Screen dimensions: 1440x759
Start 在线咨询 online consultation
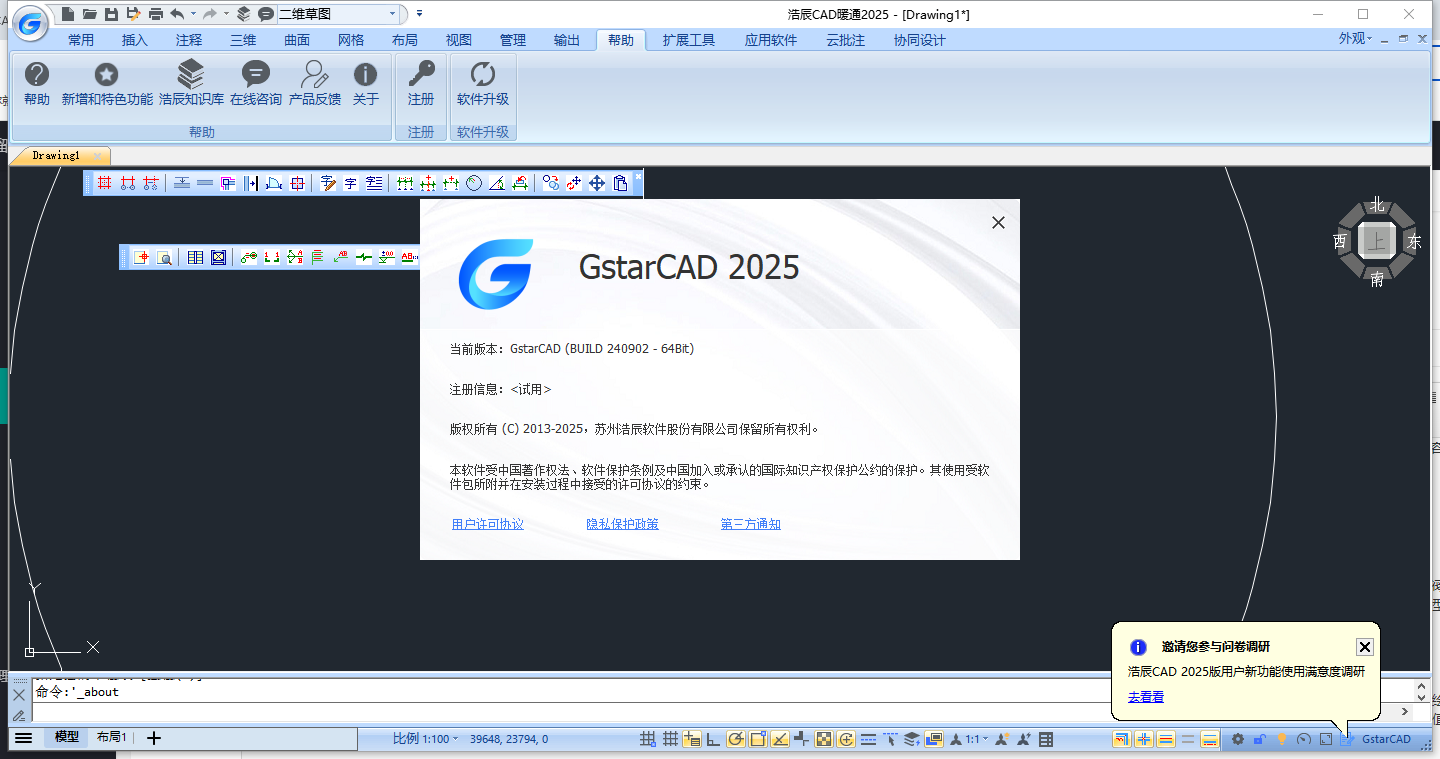click(256, 83)
